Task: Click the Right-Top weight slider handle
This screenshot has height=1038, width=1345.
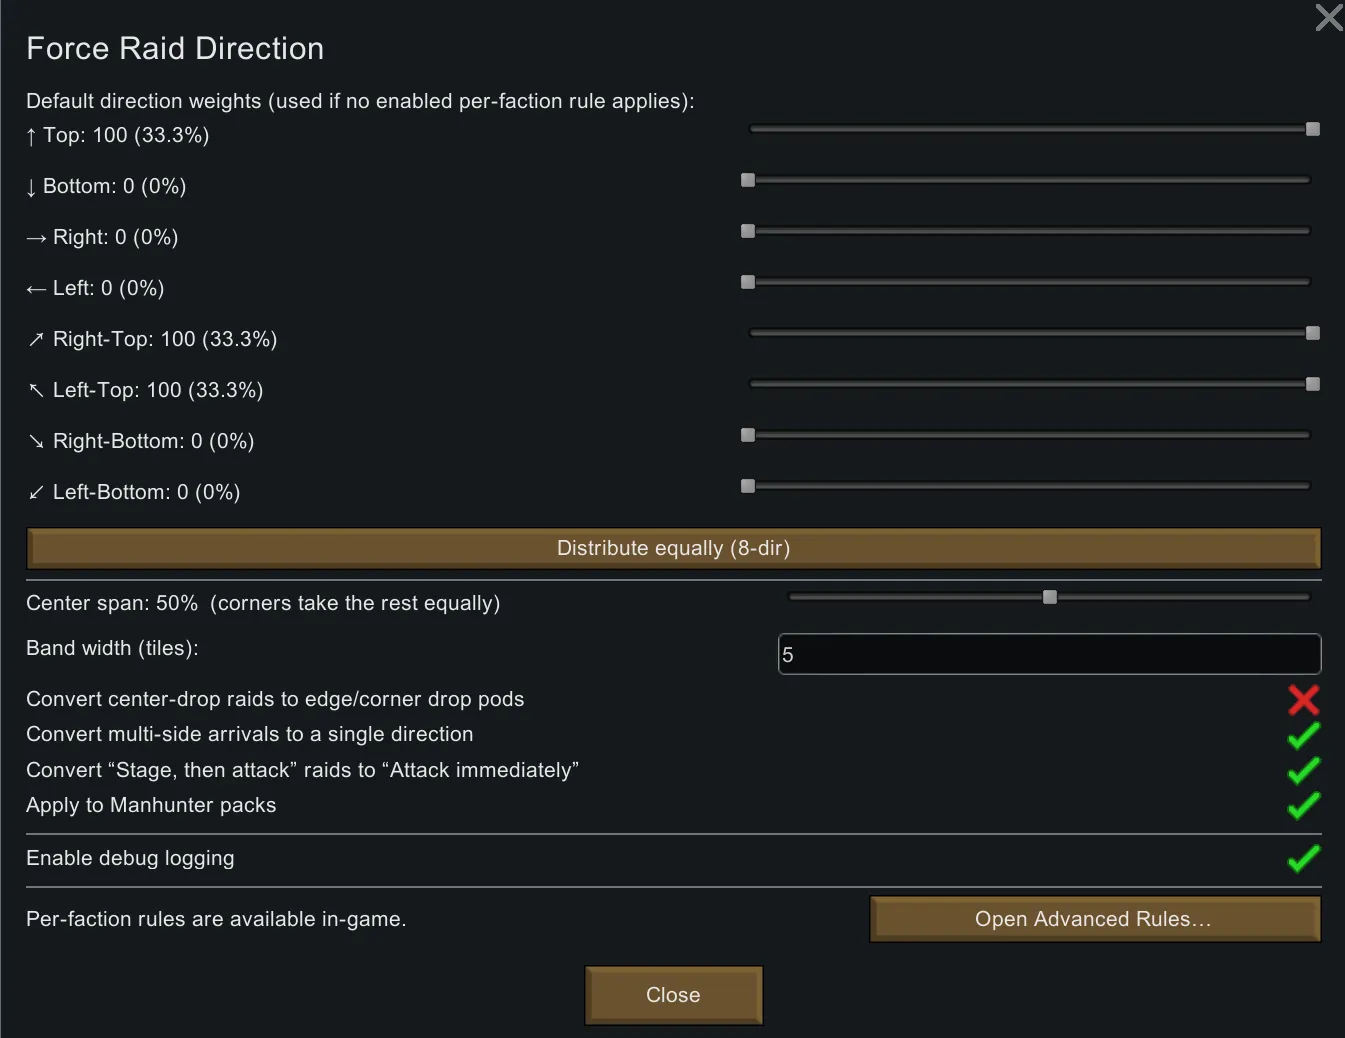Action: (x=1313, y=333)
